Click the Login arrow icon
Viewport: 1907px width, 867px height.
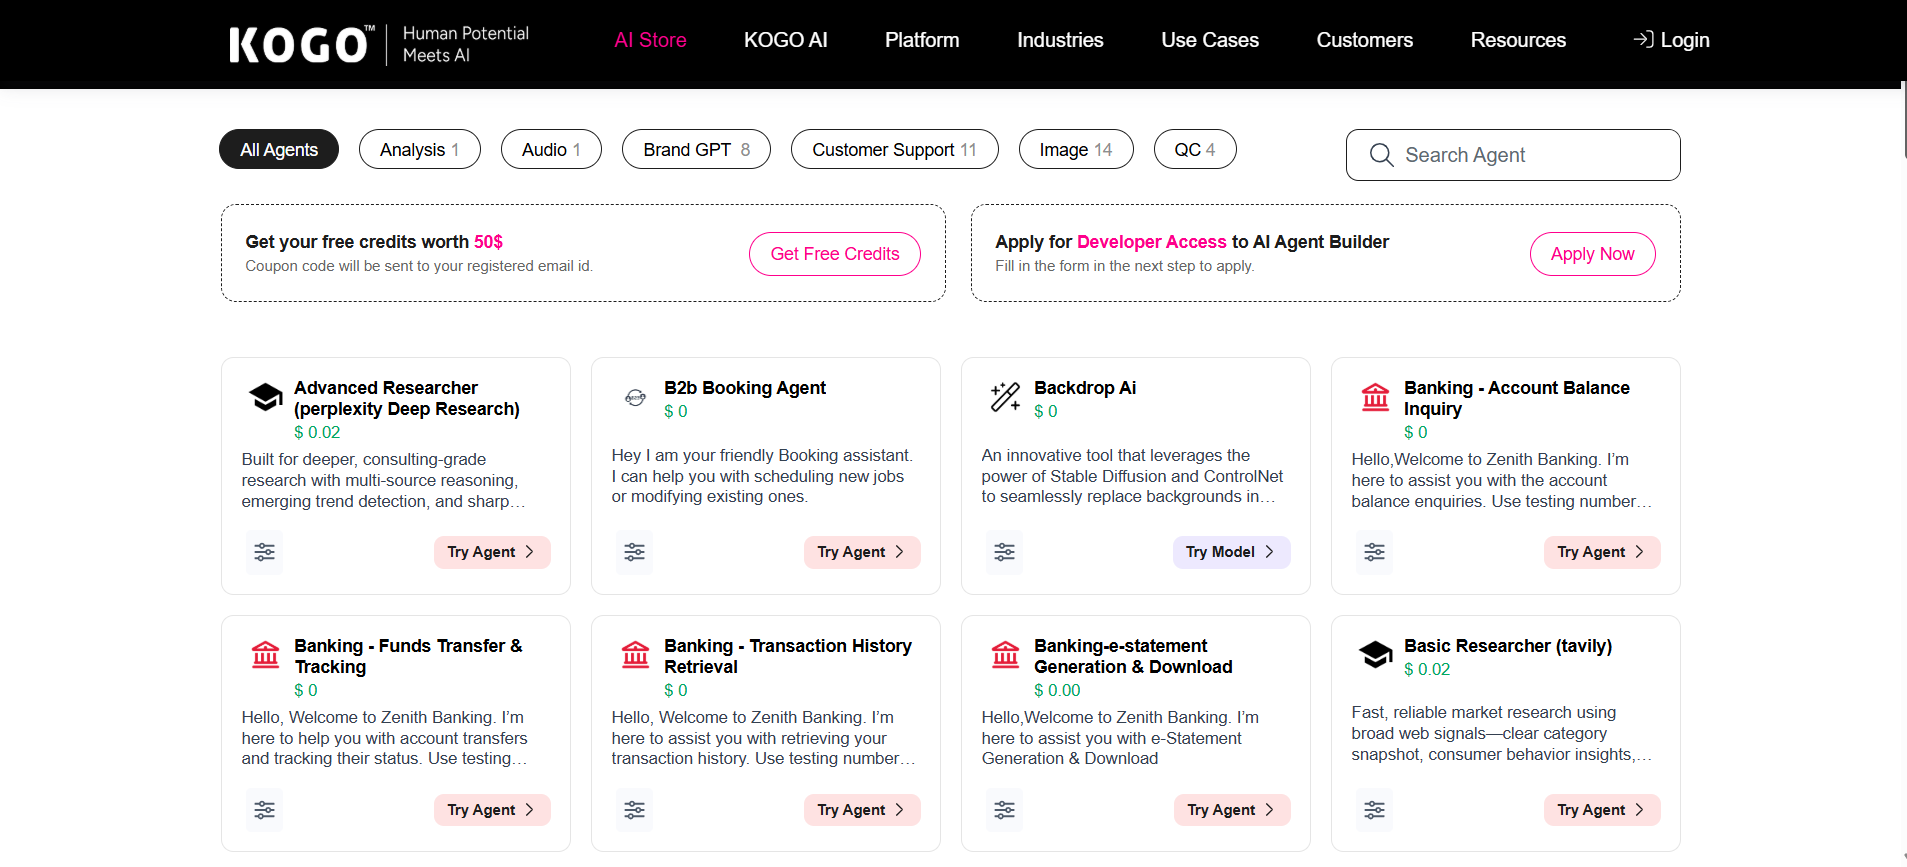[x=1643, y=40]
